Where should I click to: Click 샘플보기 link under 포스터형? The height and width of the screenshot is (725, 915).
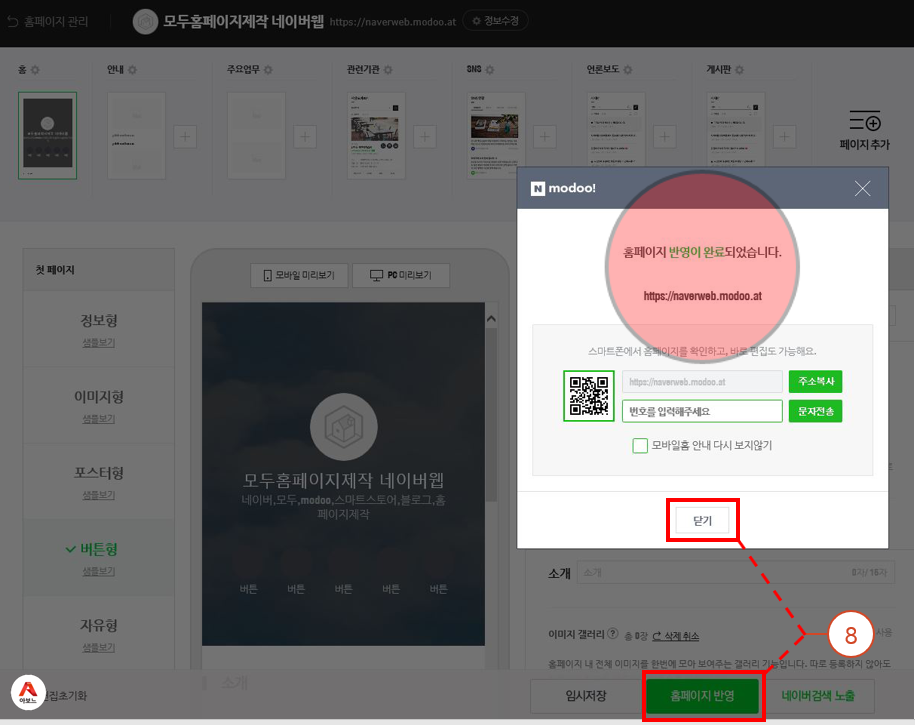pyautogui.click(x=99, y=495)
